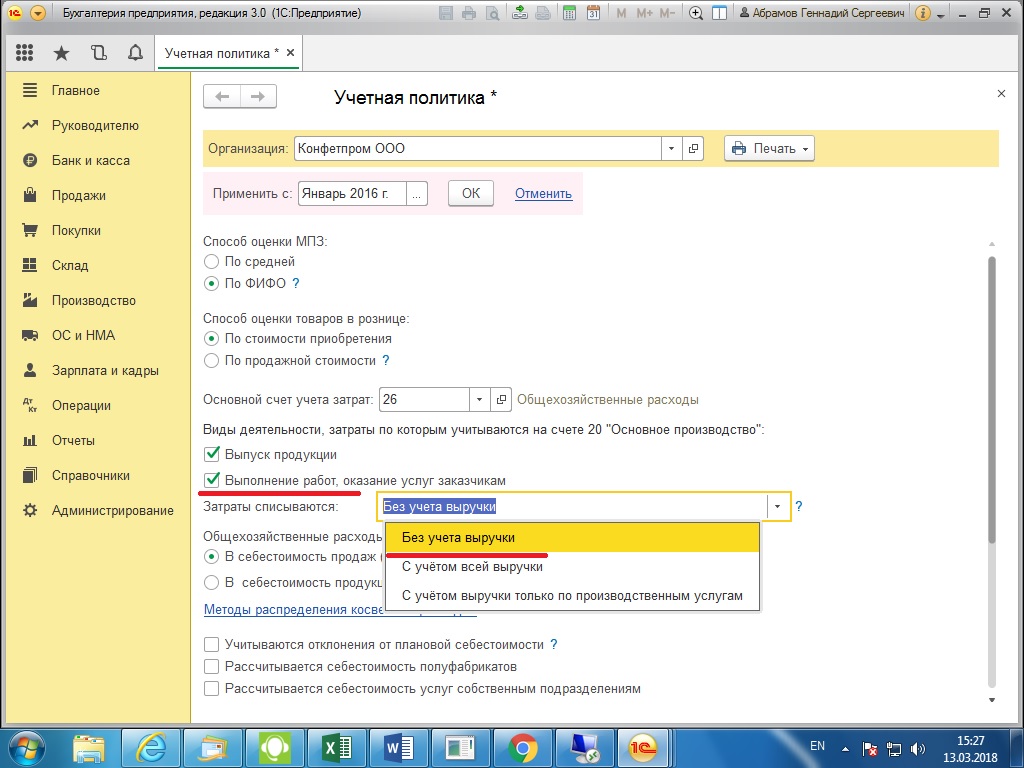This screenshot has width=1024, height=768.
Task: Click the vertical scrollbar of the form
Action: coord(991,400)
